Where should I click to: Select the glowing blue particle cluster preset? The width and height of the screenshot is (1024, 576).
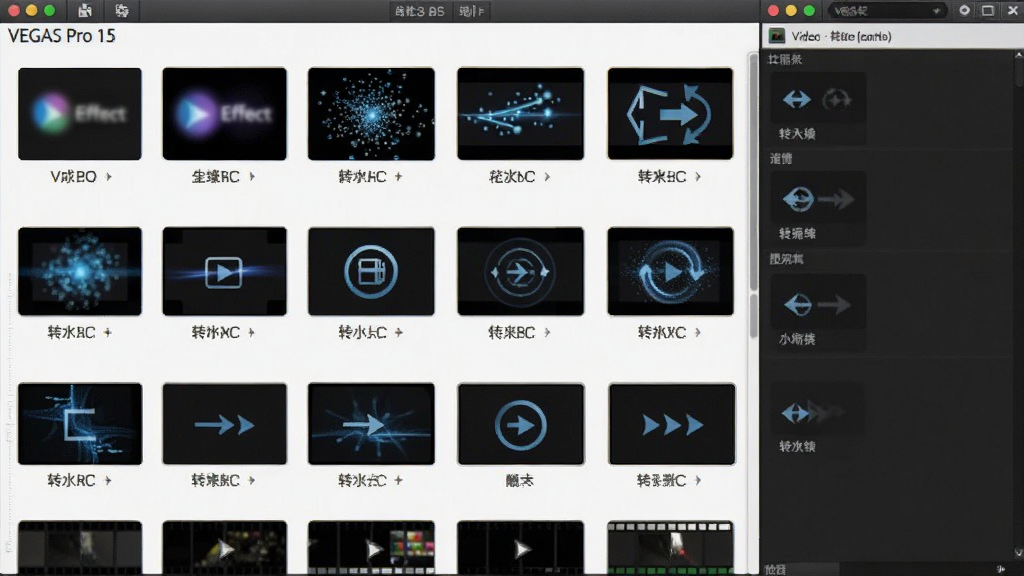[80, 271]
